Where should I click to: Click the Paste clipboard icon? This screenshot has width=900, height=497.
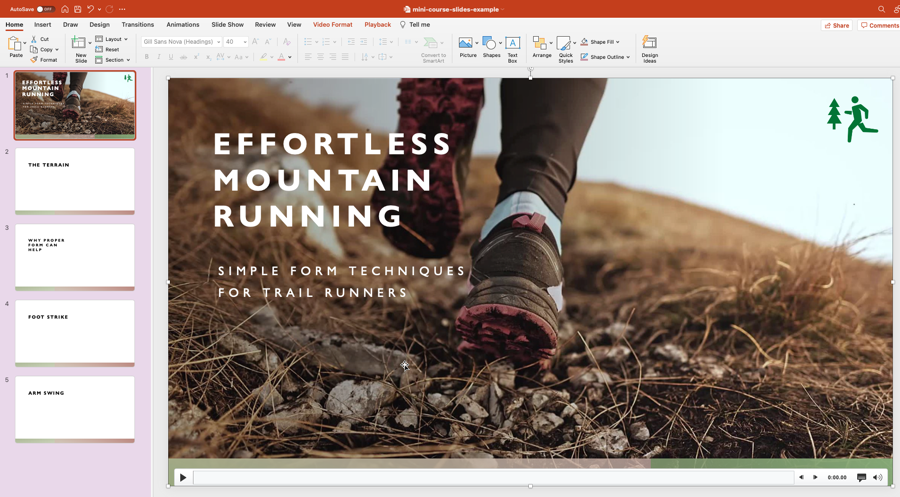[15, 44]
